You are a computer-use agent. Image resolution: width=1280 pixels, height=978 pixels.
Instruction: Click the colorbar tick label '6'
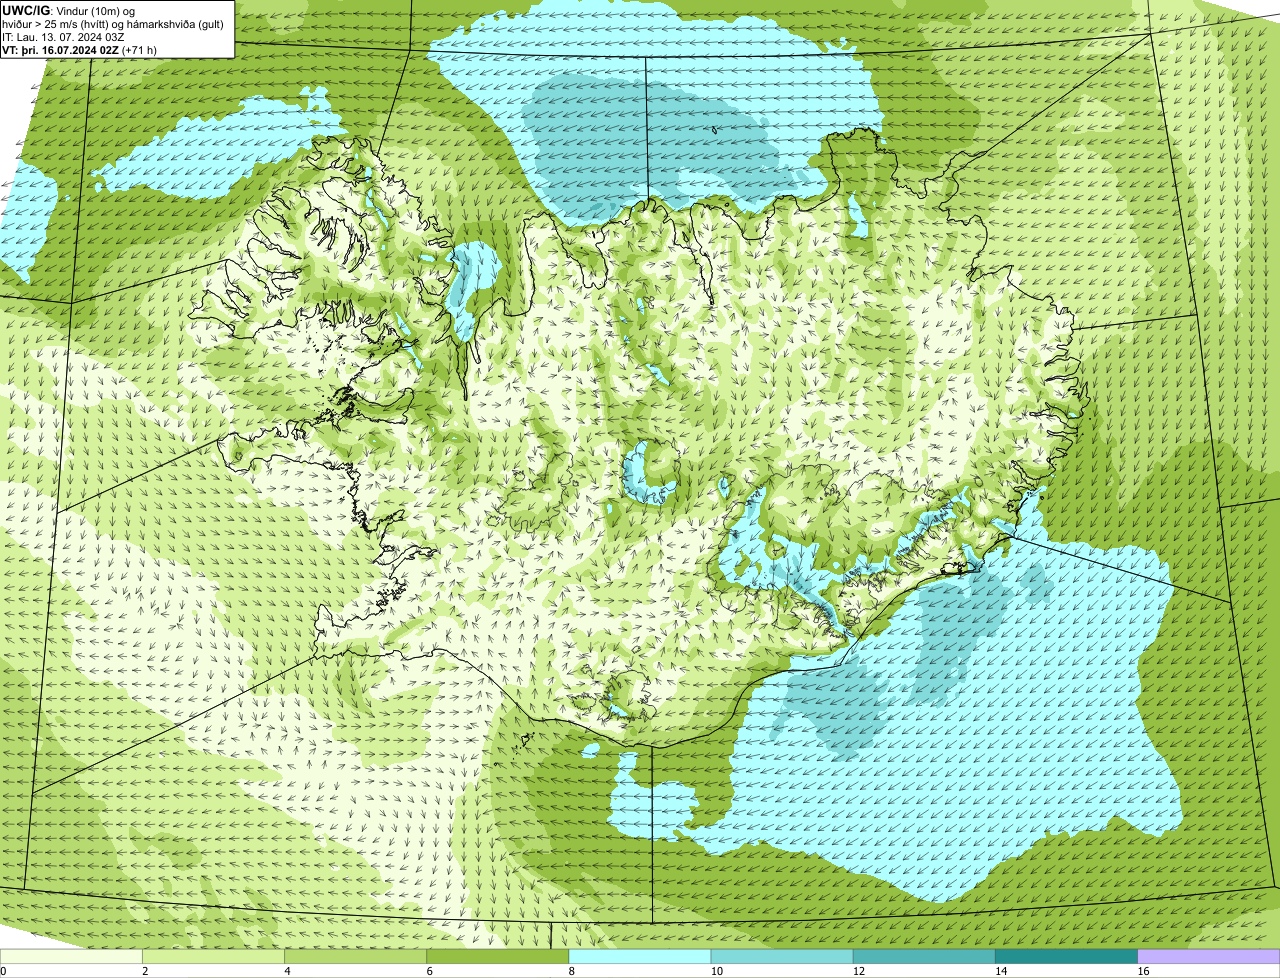pyautogui.click(x=429, y=971)
